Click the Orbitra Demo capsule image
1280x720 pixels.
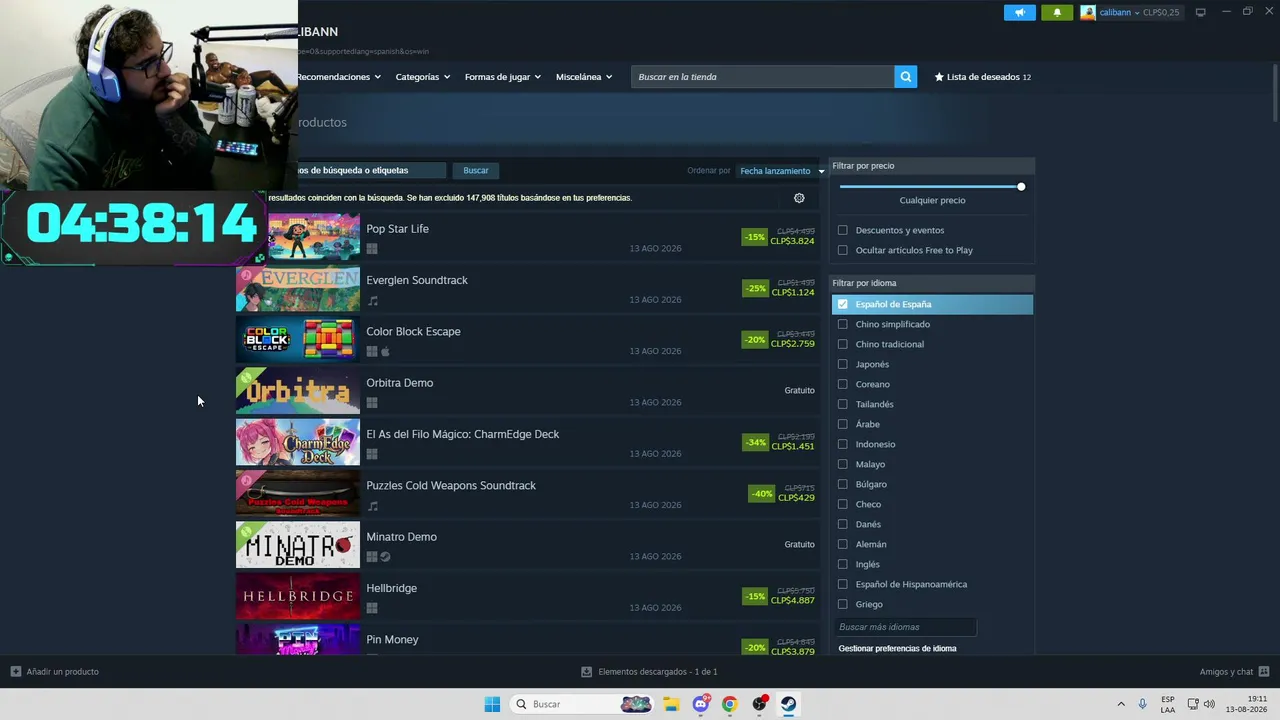tap(298, 392)
